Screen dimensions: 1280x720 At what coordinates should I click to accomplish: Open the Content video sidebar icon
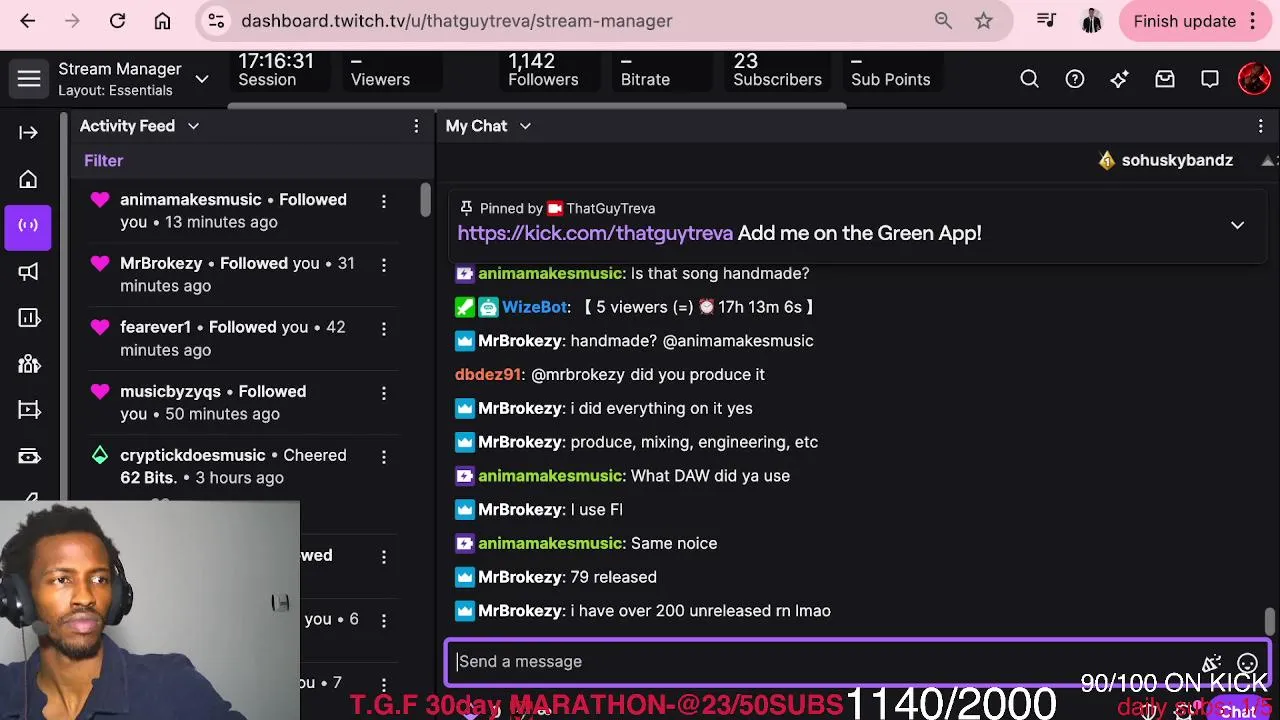pyautogui.click(x=28, y=410)
